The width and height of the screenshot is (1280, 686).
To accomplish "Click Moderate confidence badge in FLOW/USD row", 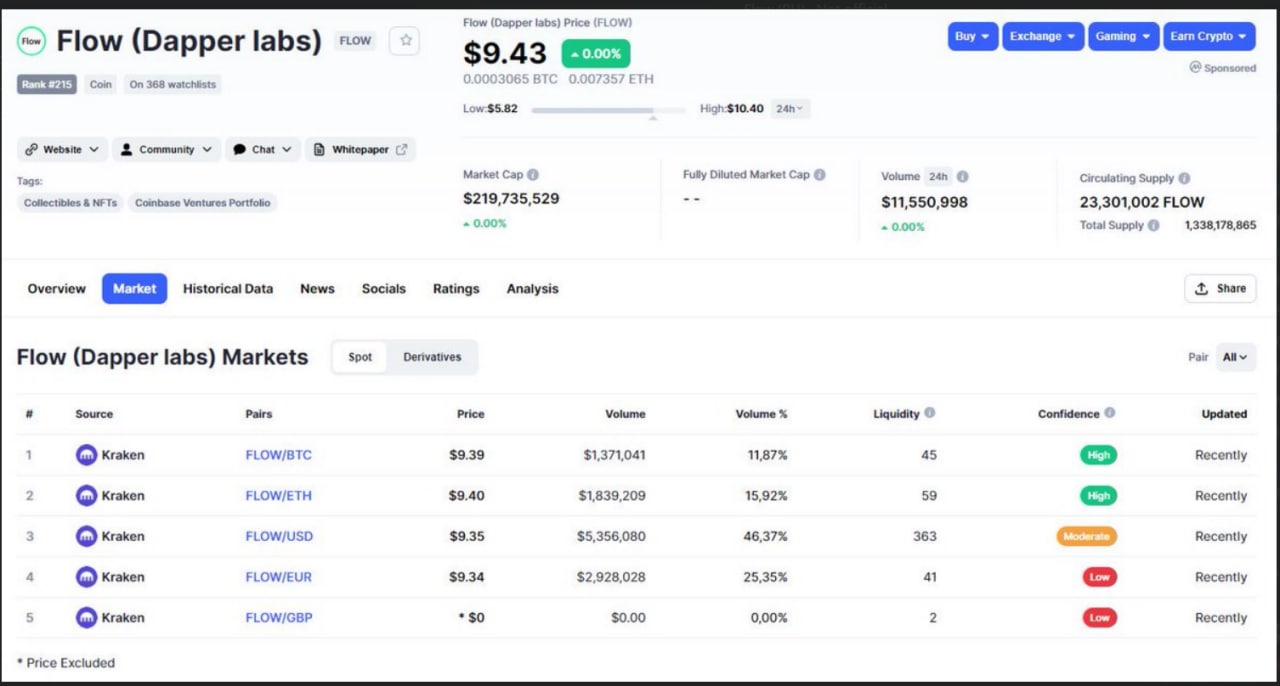I will point(1086,536).
